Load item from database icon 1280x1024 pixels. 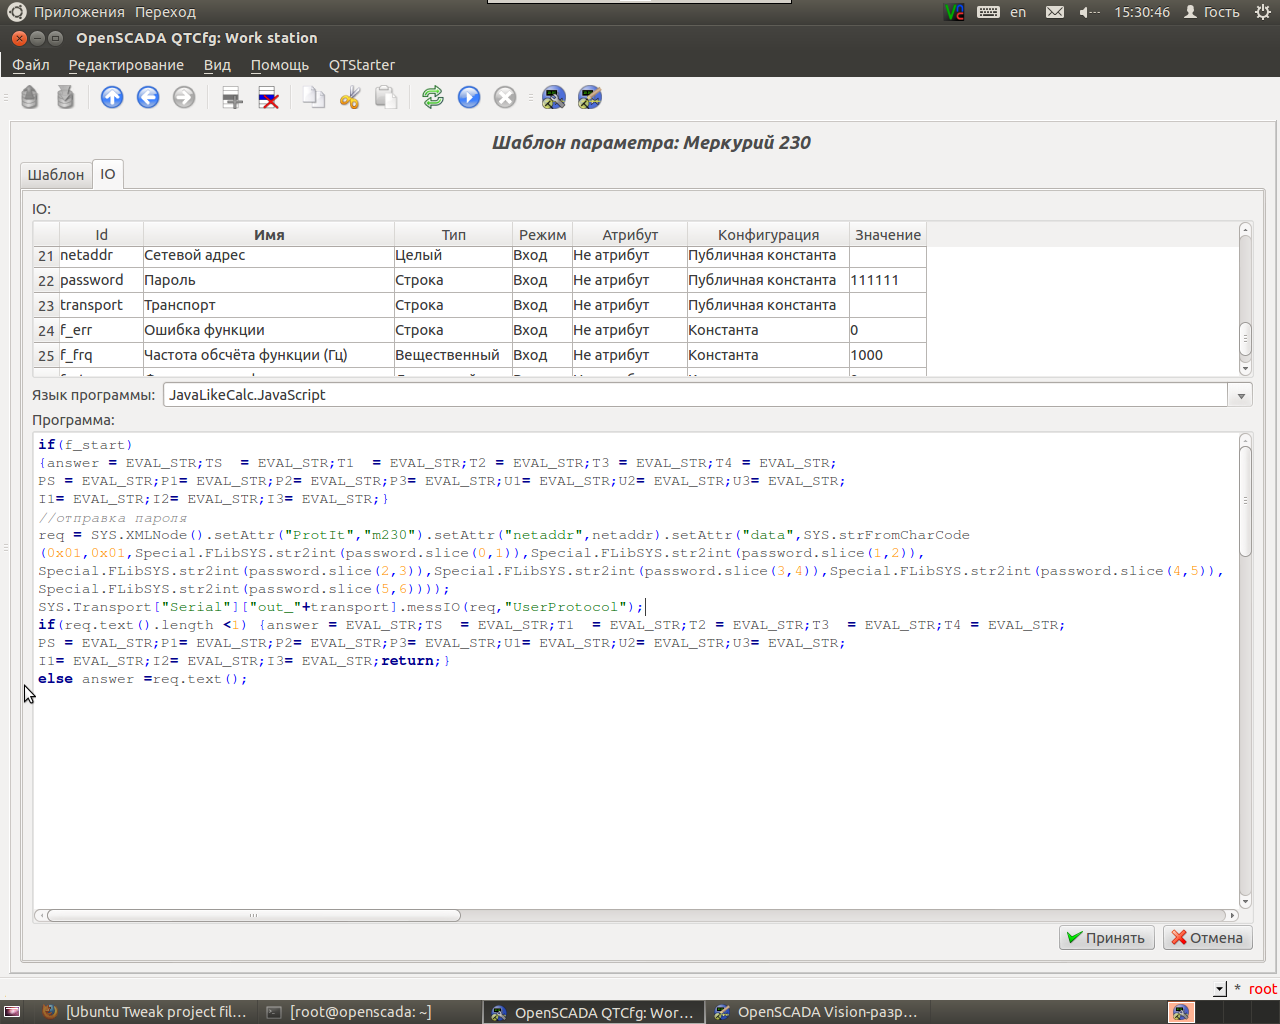[x=30, y=97]
